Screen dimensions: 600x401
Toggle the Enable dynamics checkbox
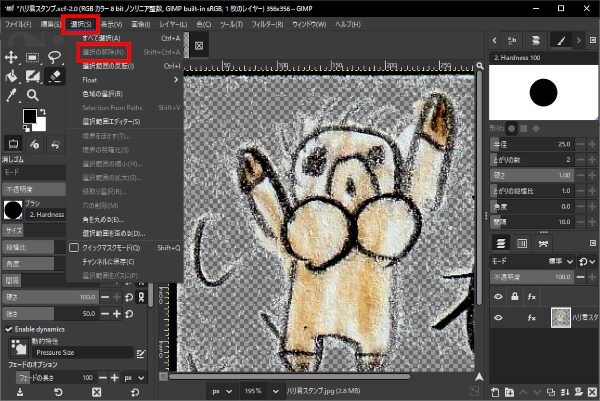coord(8,329)
